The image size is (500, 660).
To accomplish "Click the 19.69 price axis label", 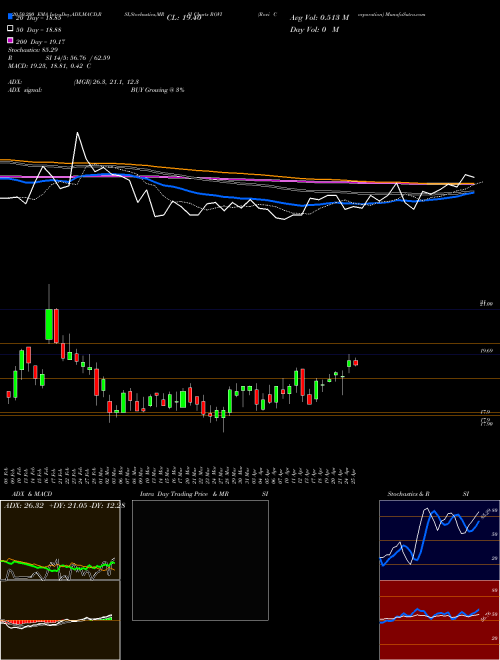I will click(x=486, y=351).
